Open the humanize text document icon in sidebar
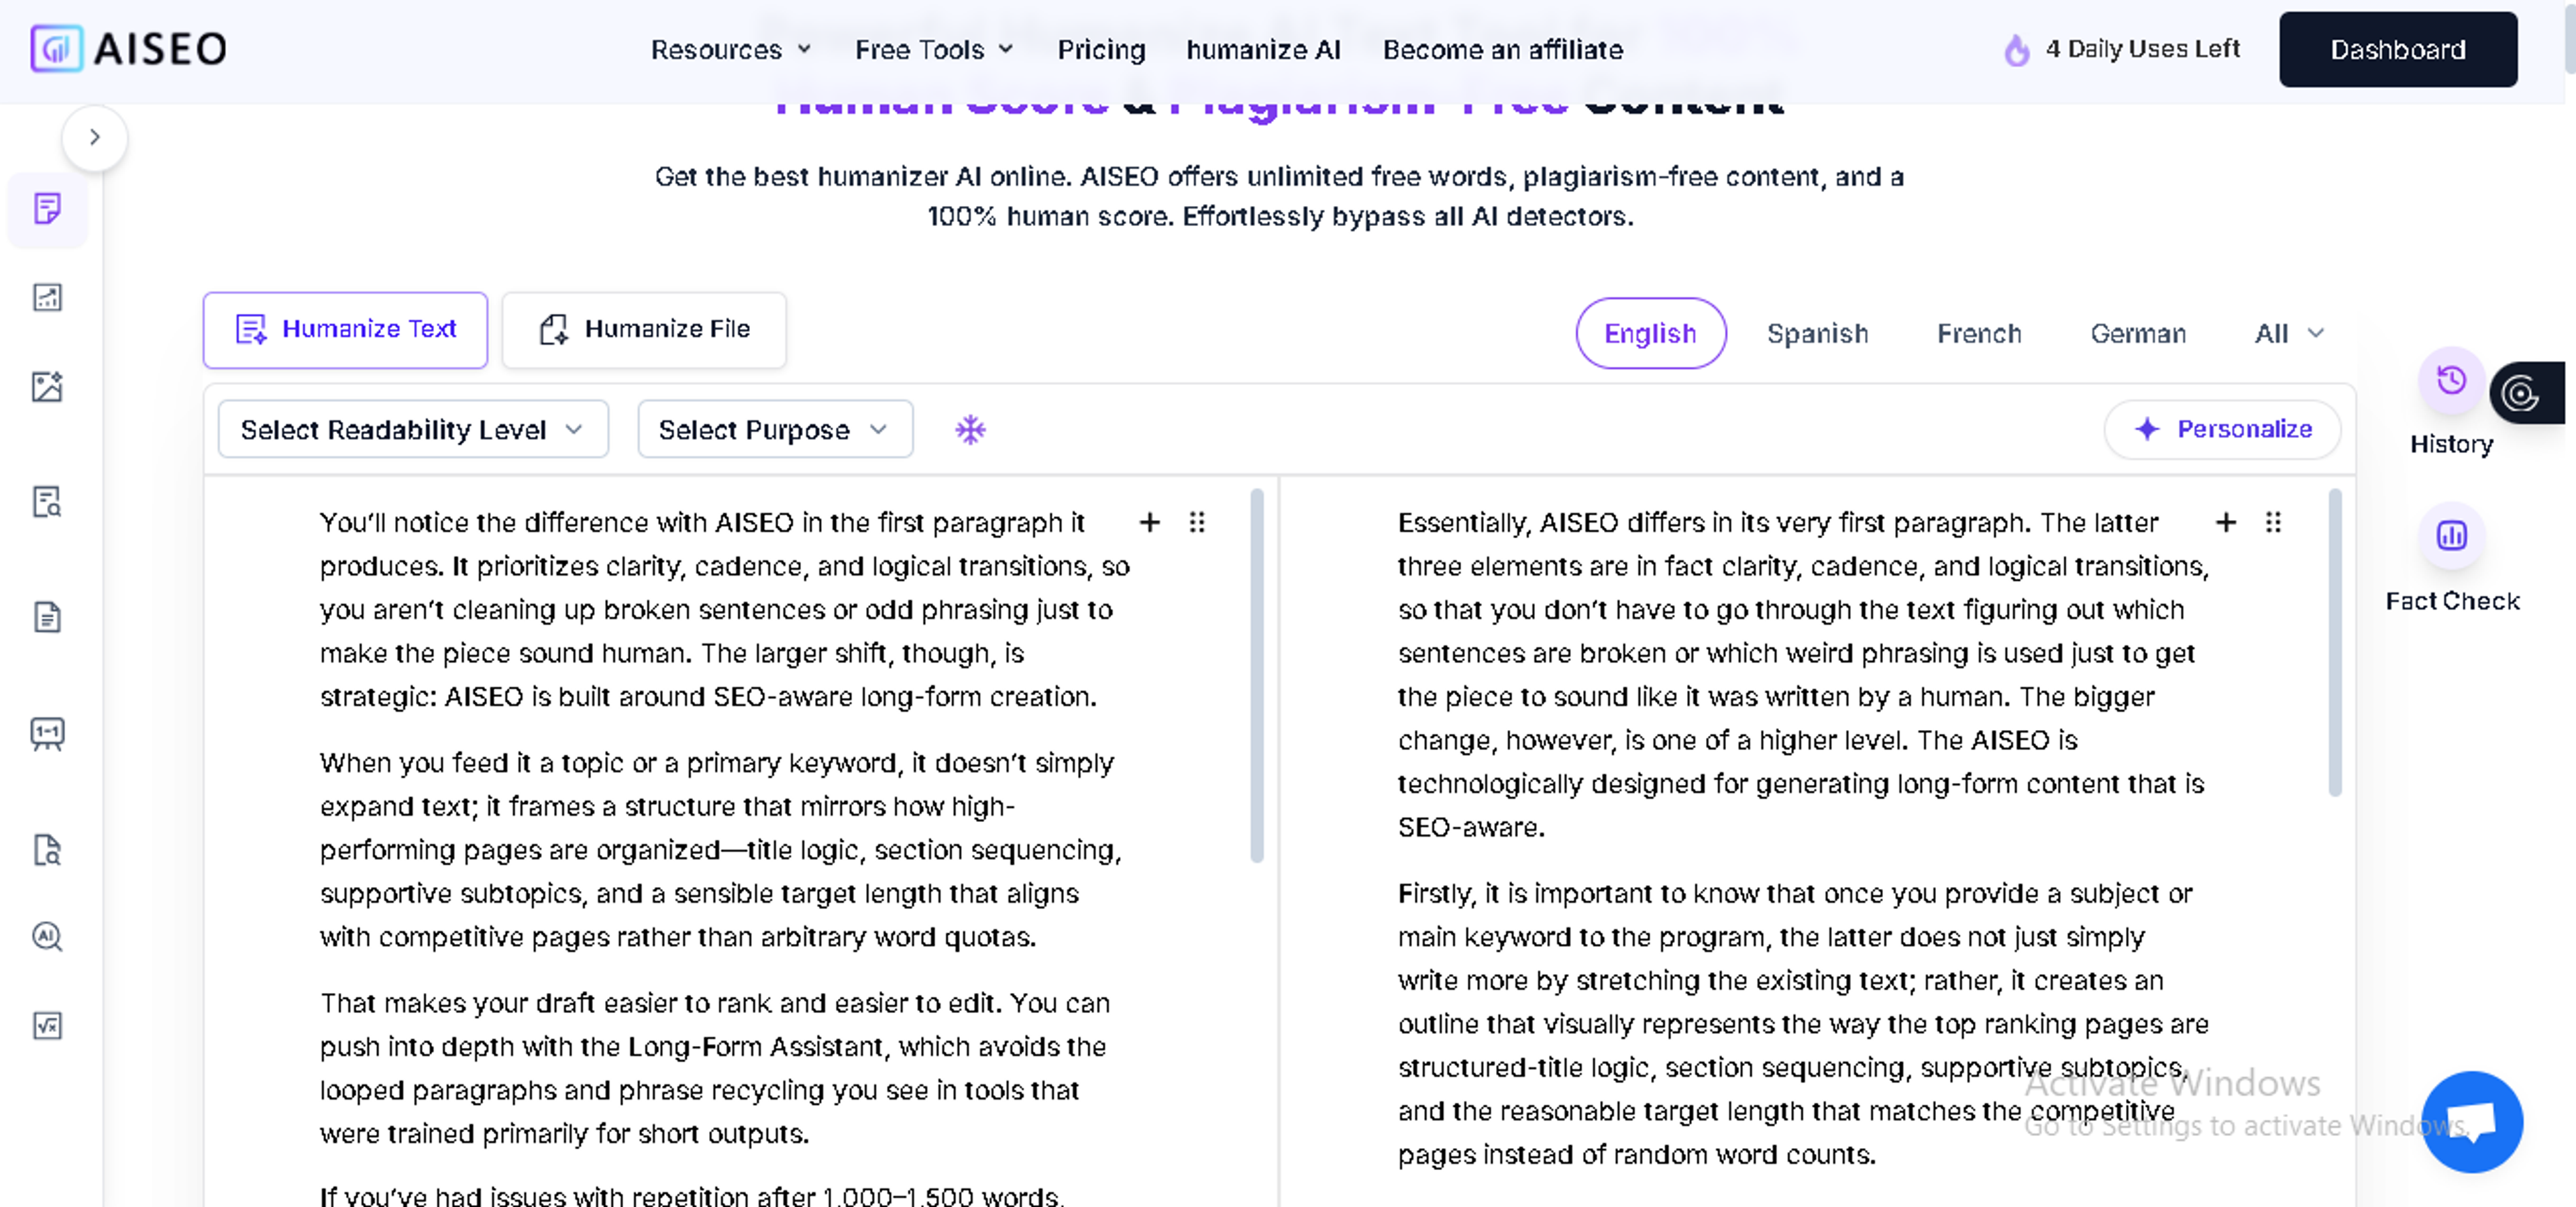Screen dimensions: 2576x1207 click(x=47, y=209)
